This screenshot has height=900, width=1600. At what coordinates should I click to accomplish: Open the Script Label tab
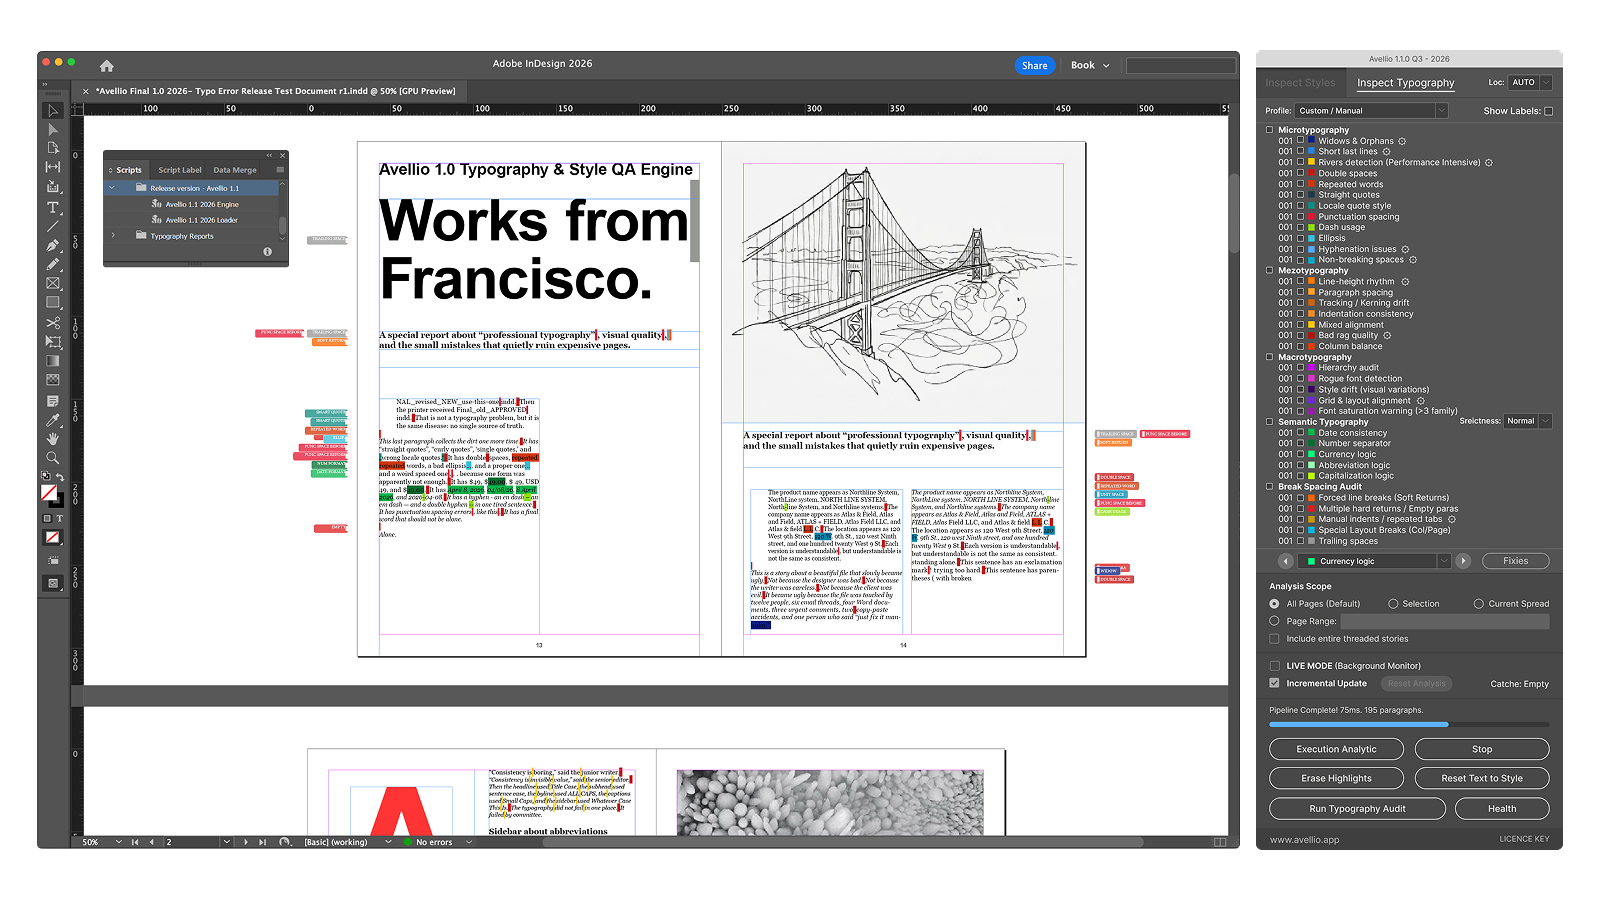click(180, 170)
